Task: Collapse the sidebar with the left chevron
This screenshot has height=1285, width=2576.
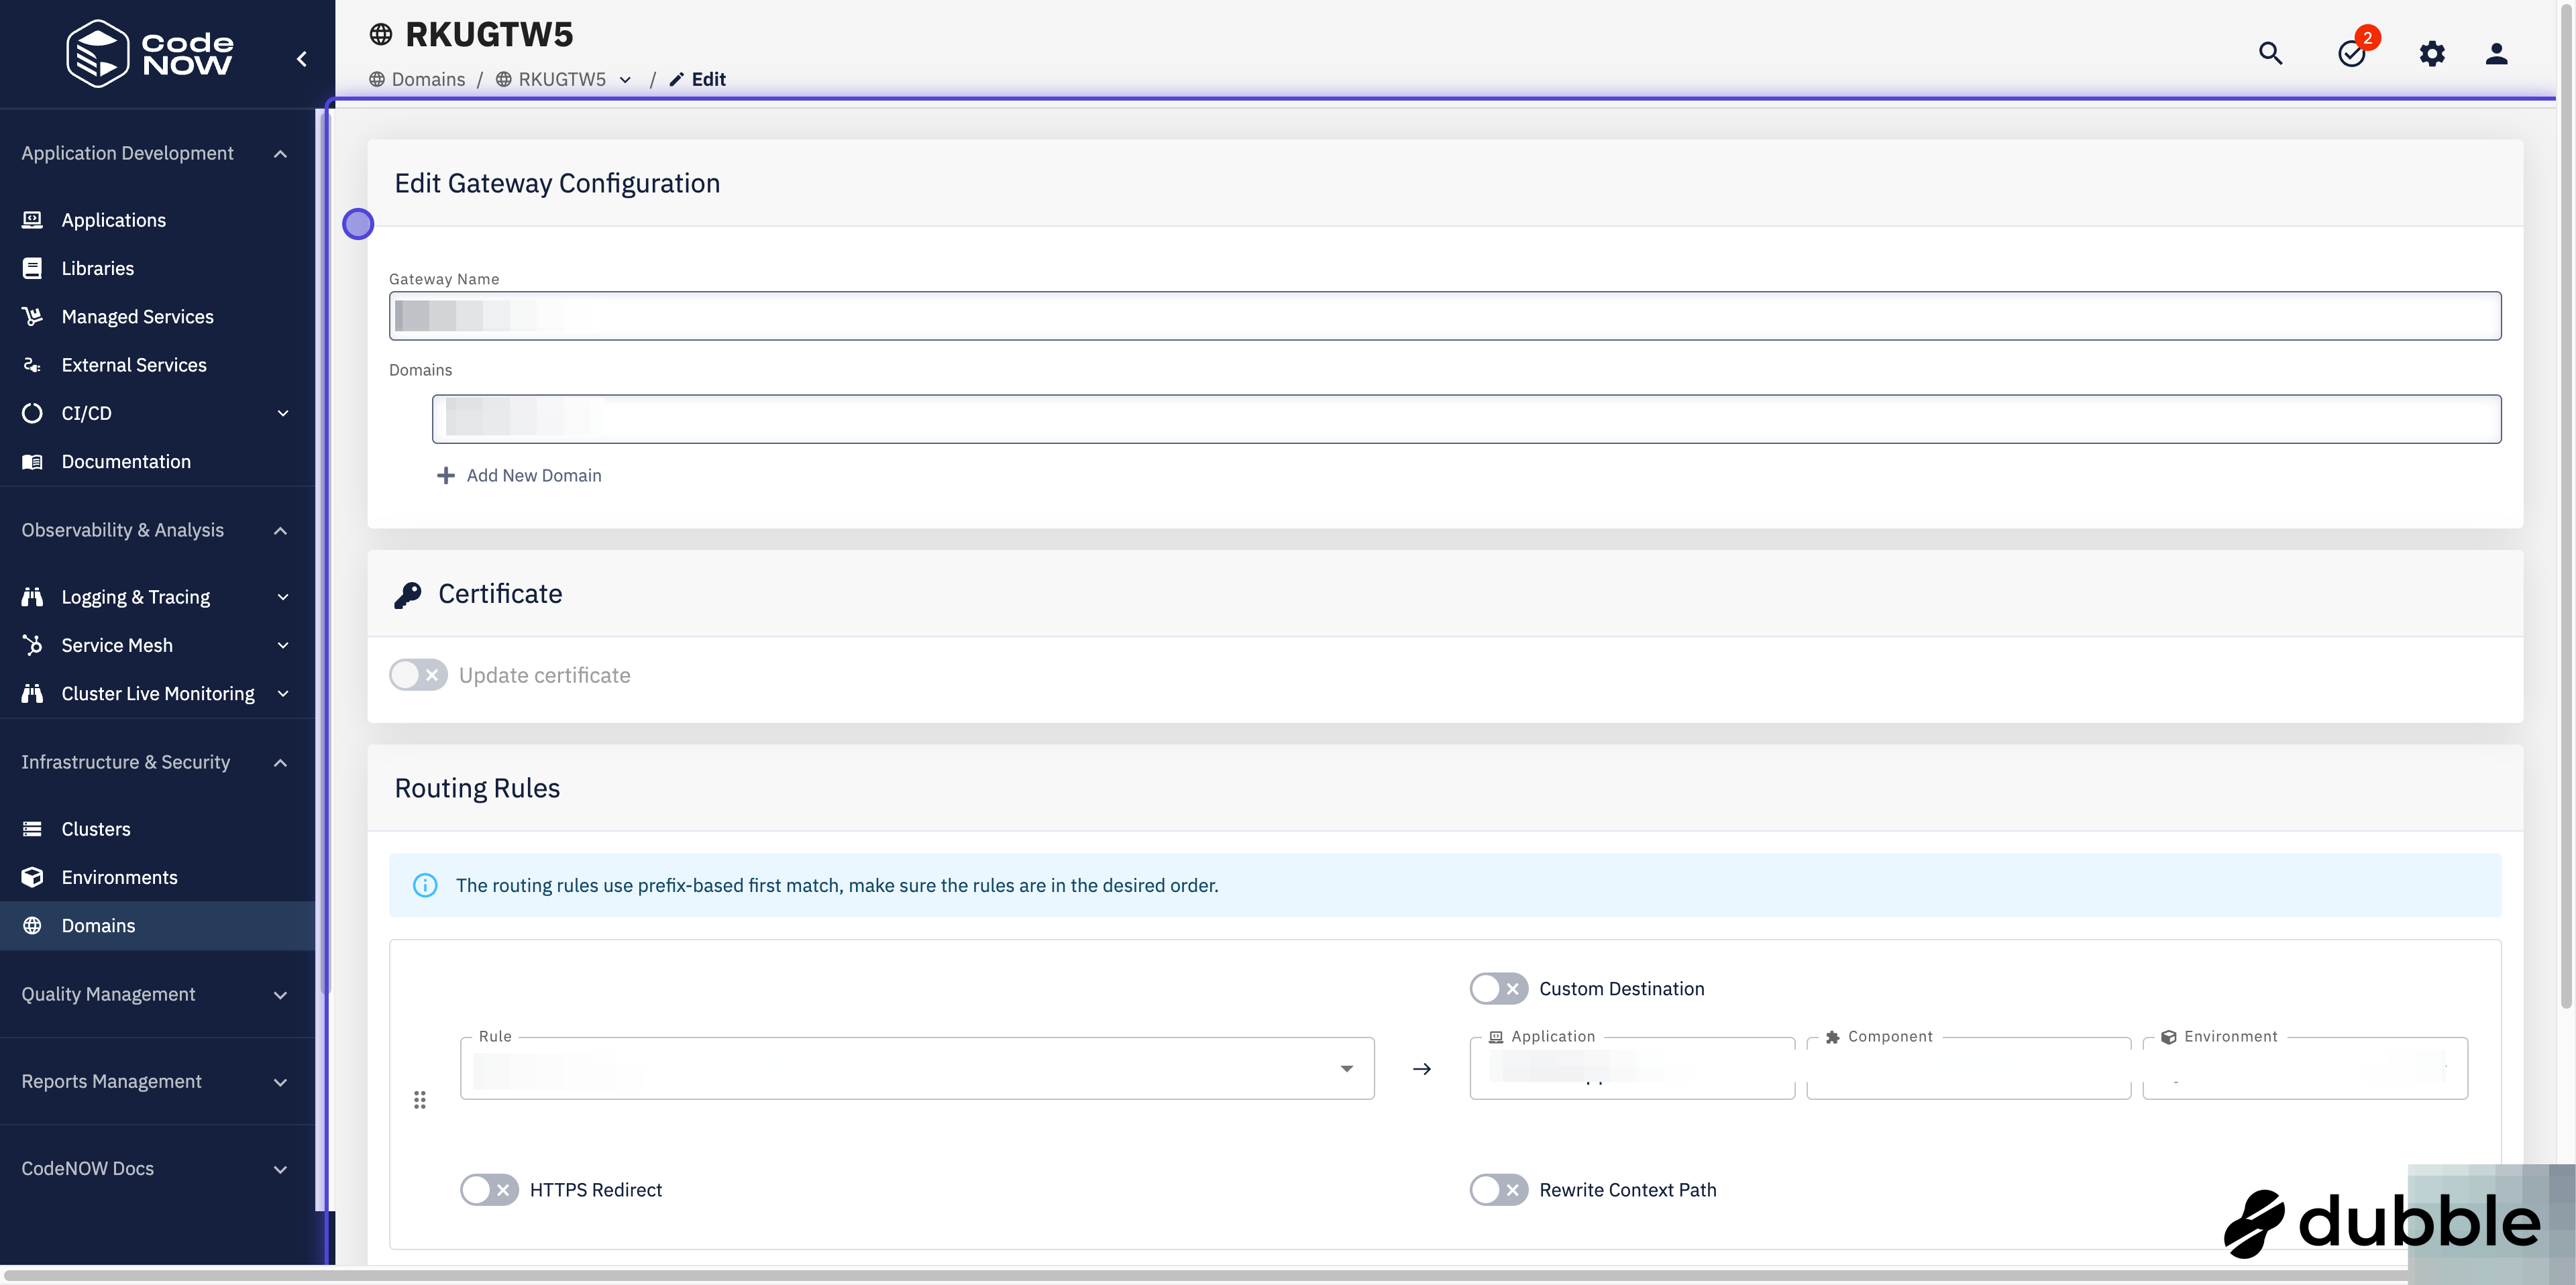Action: click(x=301, y=59)
